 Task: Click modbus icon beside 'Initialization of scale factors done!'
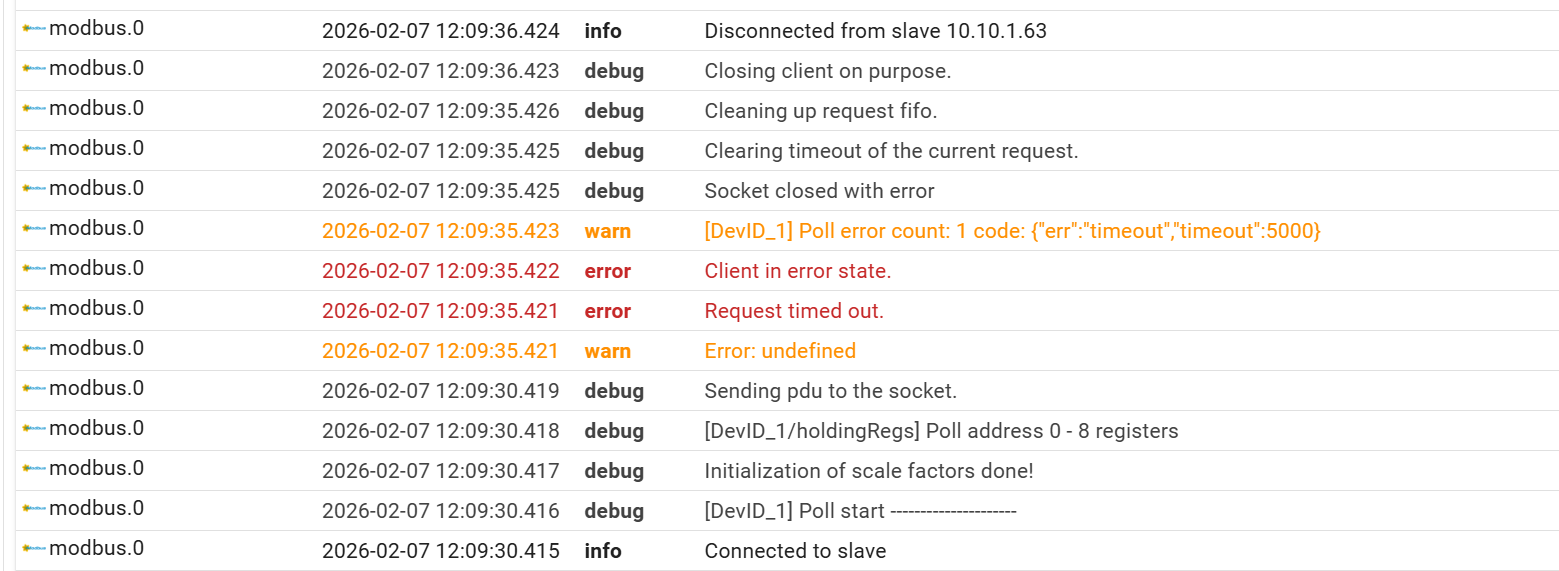pyautogui.click(x=34, y=469)
